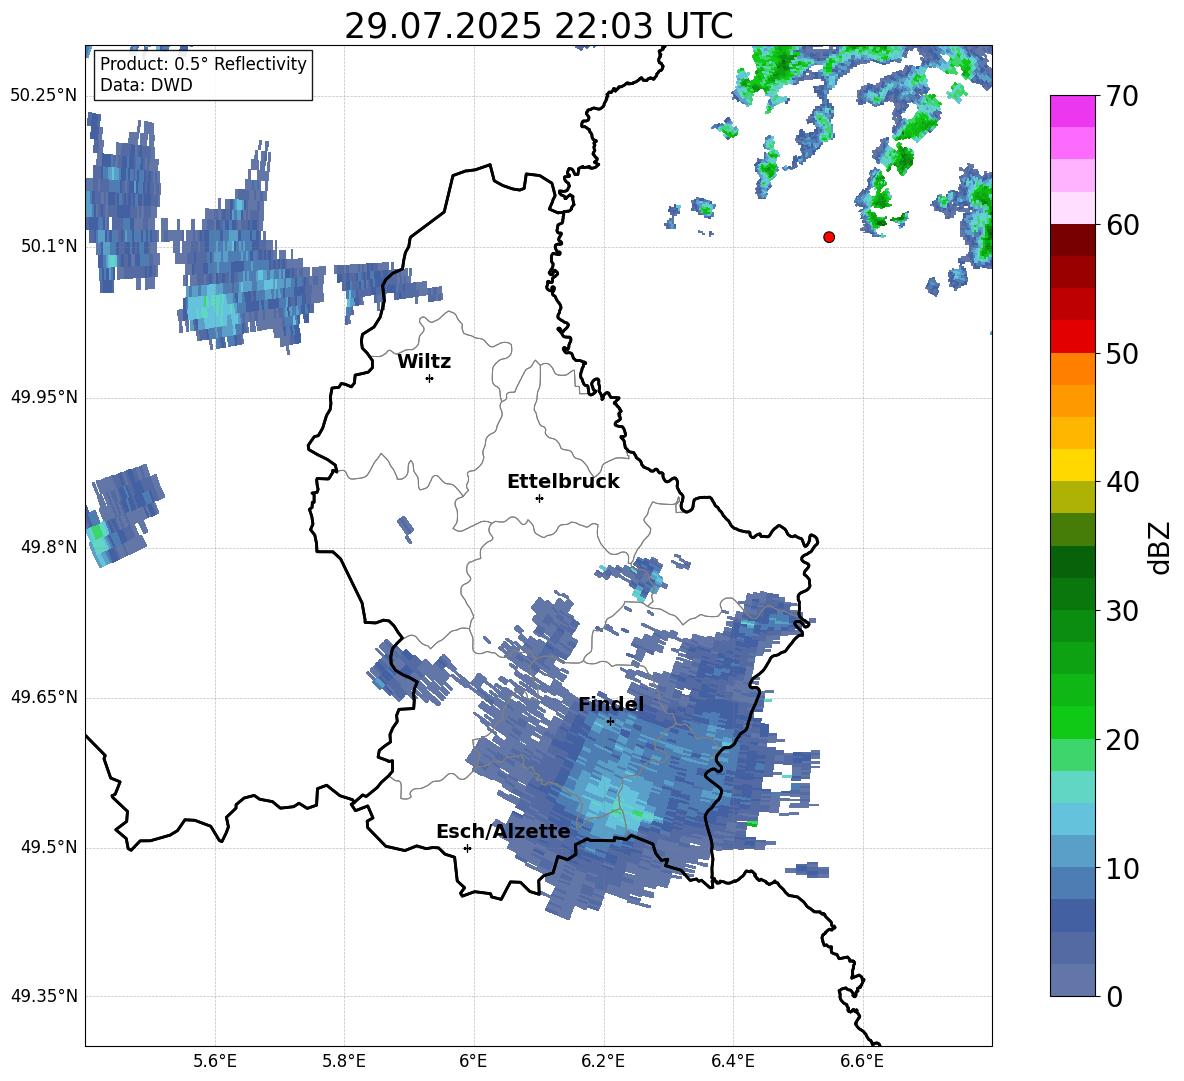Click the small radar echo west of Ettelbruck

tap(405, 528)
